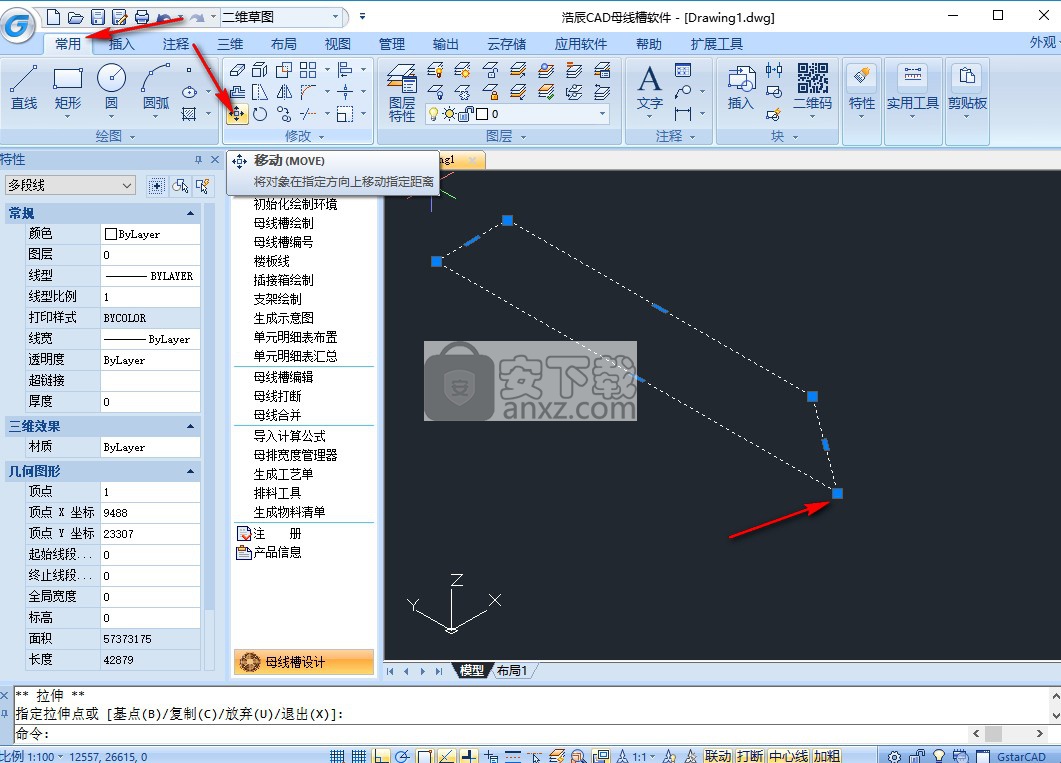Click the 母线槽设计 panel button
The image size is (1061, 763).
coord(304,662)
